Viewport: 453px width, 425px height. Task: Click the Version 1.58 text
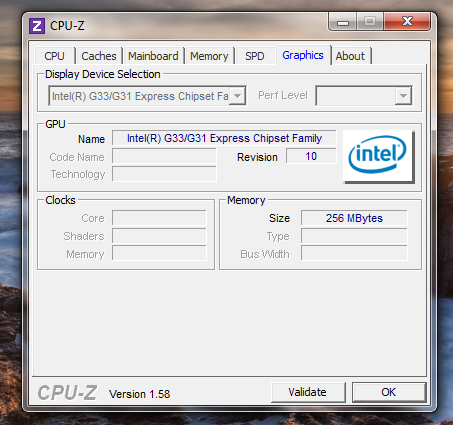click(x=140, y=394)
